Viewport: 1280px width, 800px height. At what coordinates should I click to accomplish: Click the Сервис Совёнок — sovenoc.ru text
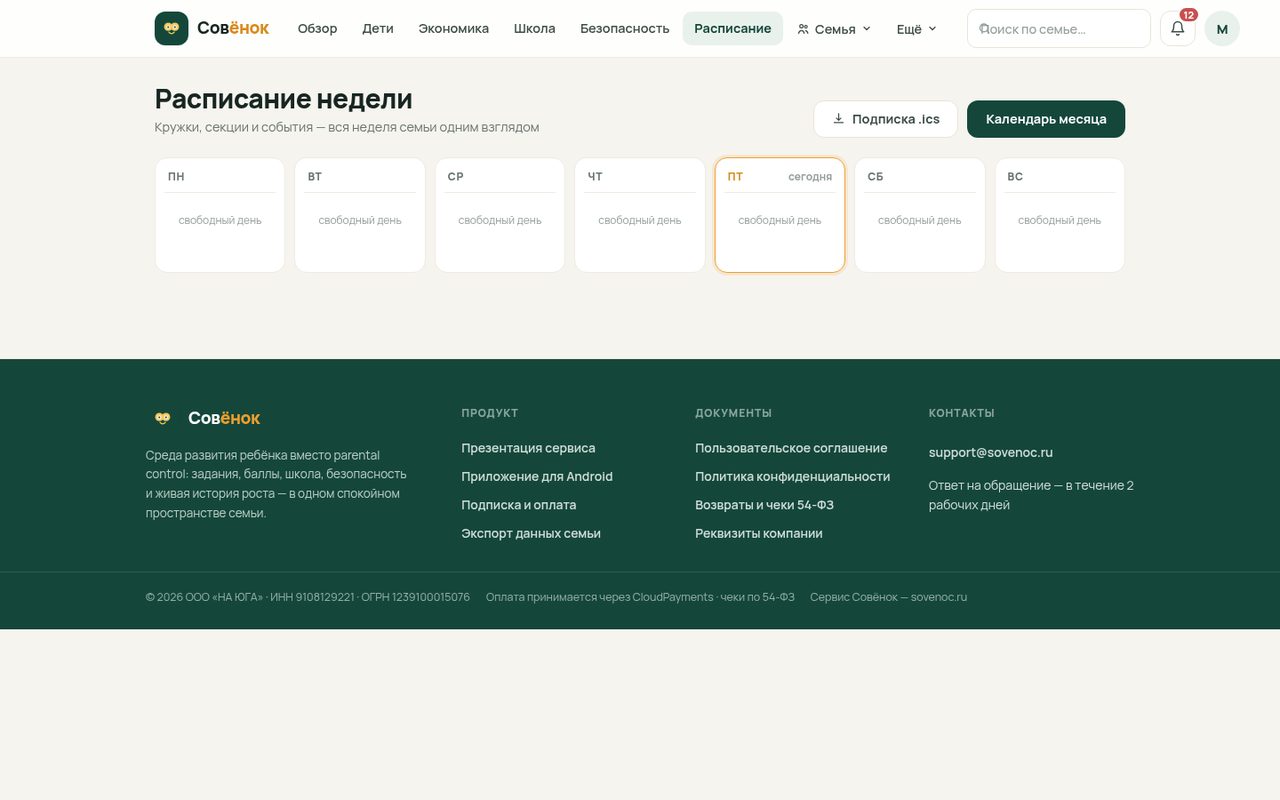click(889, 597)
